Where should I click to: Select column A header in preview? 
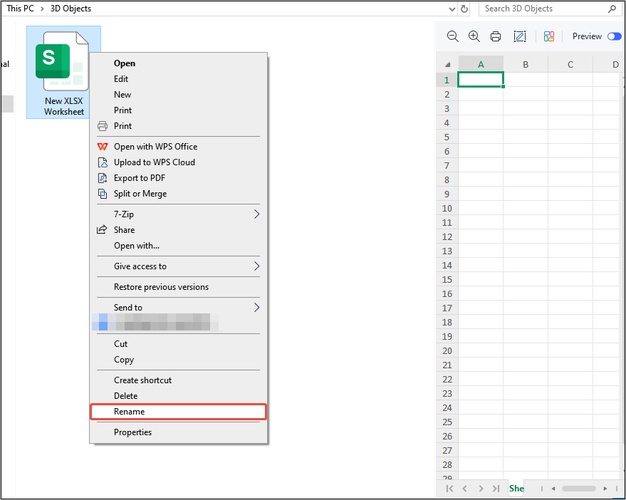481,64
